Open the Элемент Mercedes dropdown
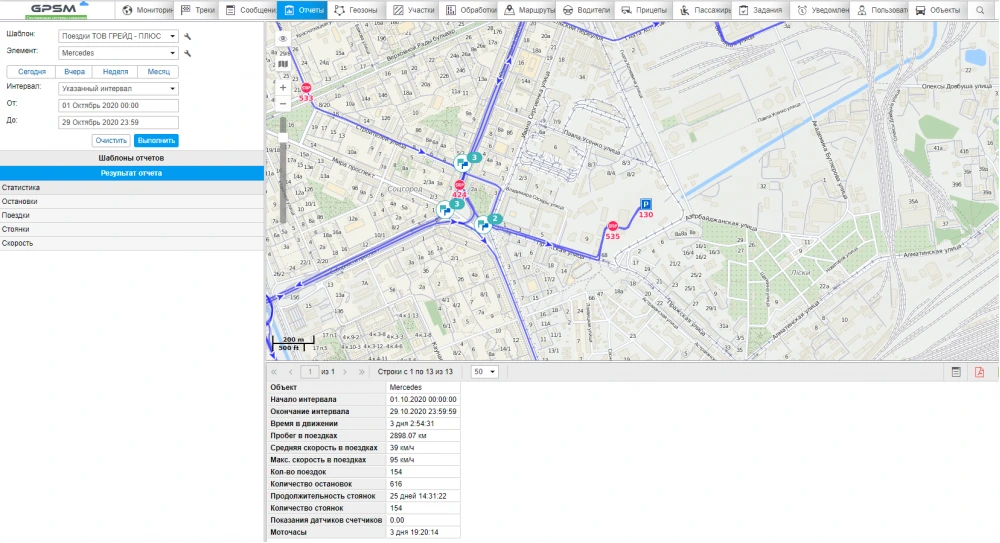Viewport: 1000px width, 543px height. pyautogui.click(x=118, y=53)
